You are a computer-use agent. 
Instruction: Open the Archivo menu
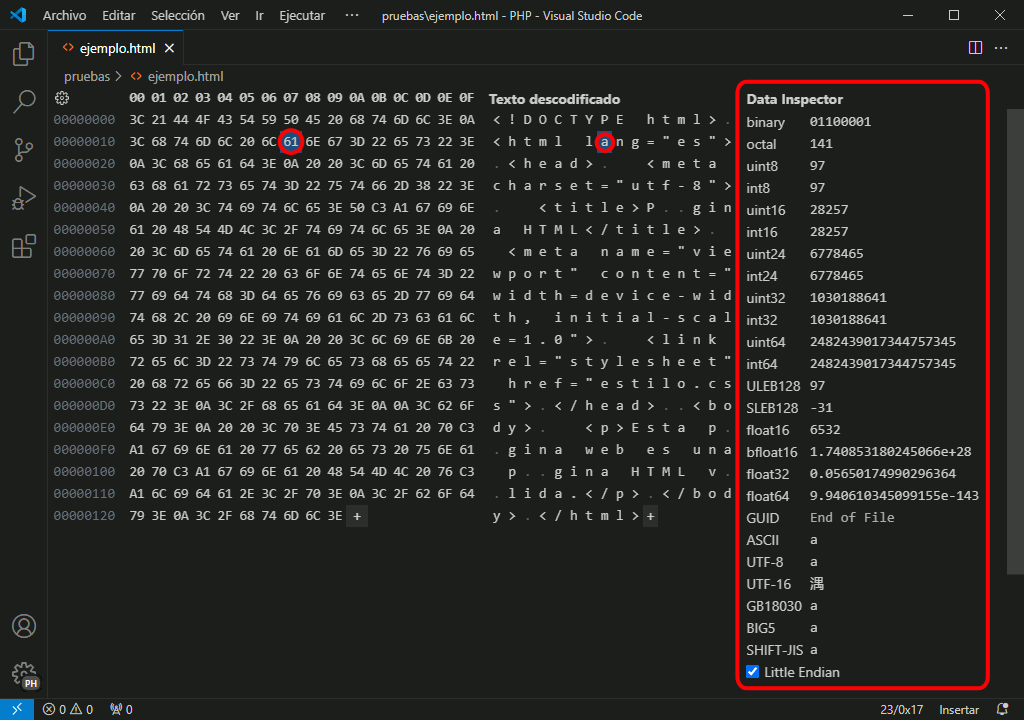click(64, 15)
